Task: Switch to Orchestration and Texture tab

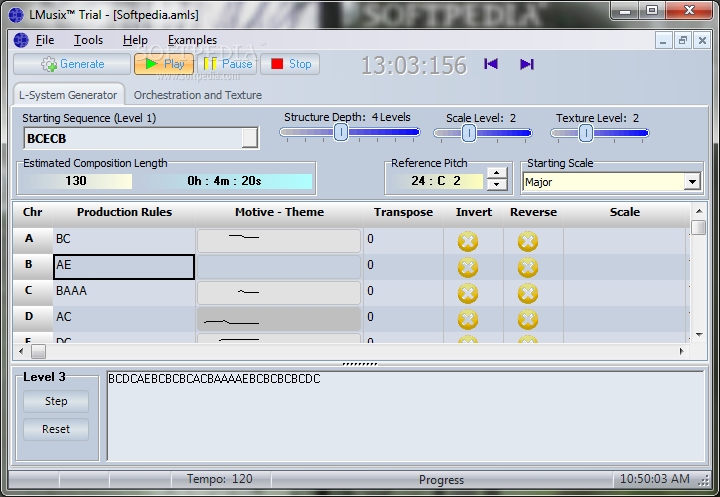Action: tap(197, 95)
